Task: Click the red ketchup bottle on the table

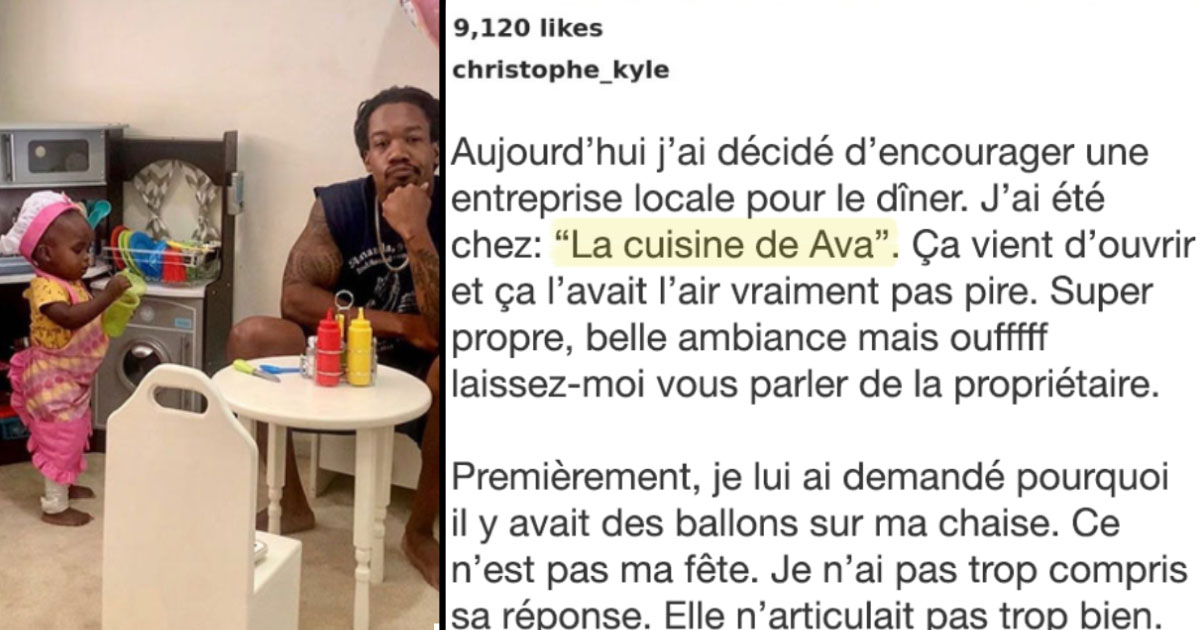Action: point(328,347)
